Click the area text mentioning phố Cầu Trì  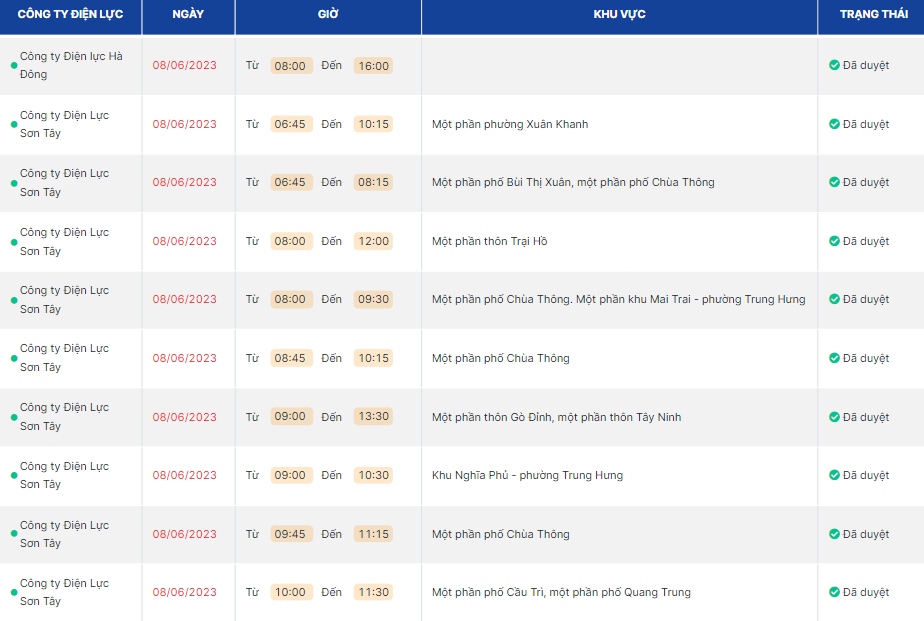561,592
